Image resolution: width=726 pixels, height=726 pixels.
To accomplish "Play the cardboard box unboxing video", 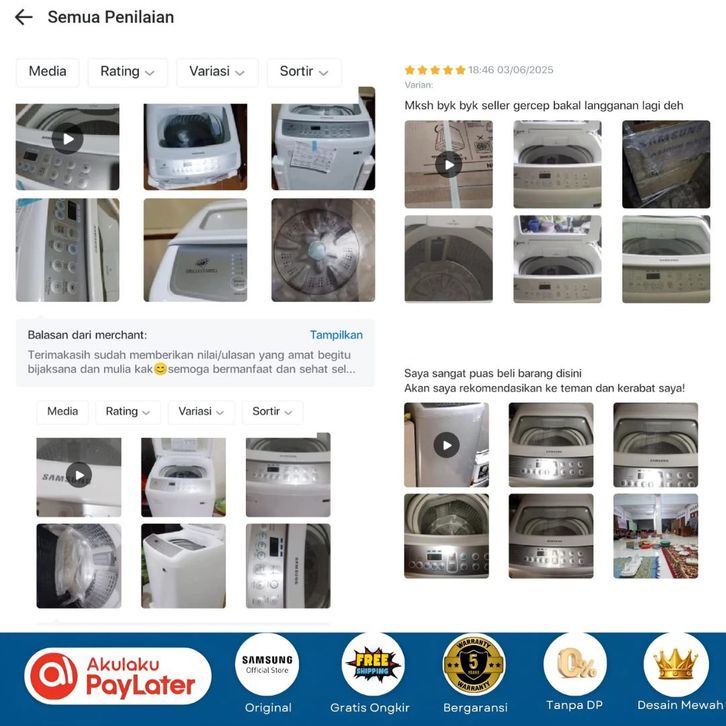I will (x=449, y=164).
